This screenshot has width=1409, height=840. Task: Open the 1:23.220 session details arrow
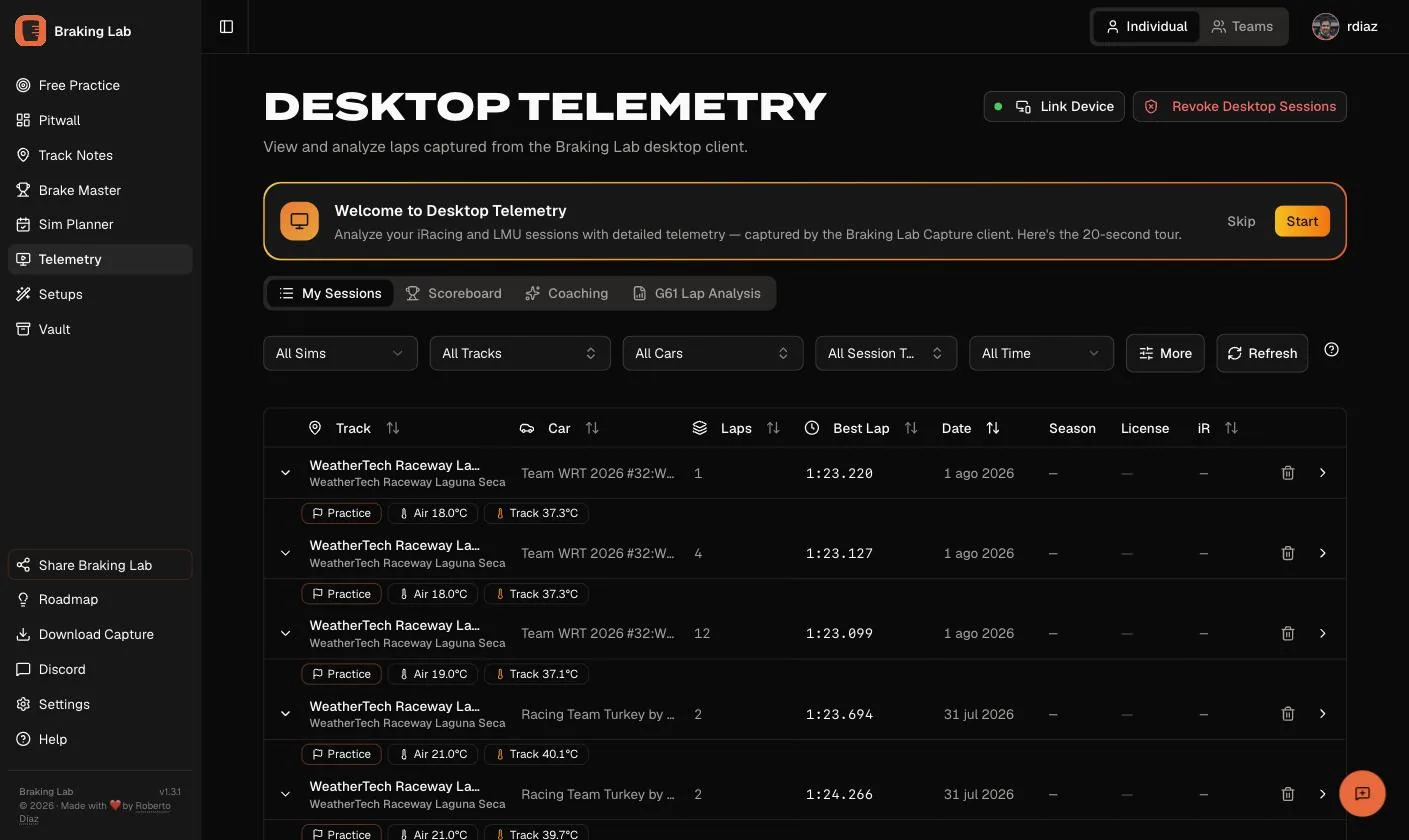pos(1322,473)
